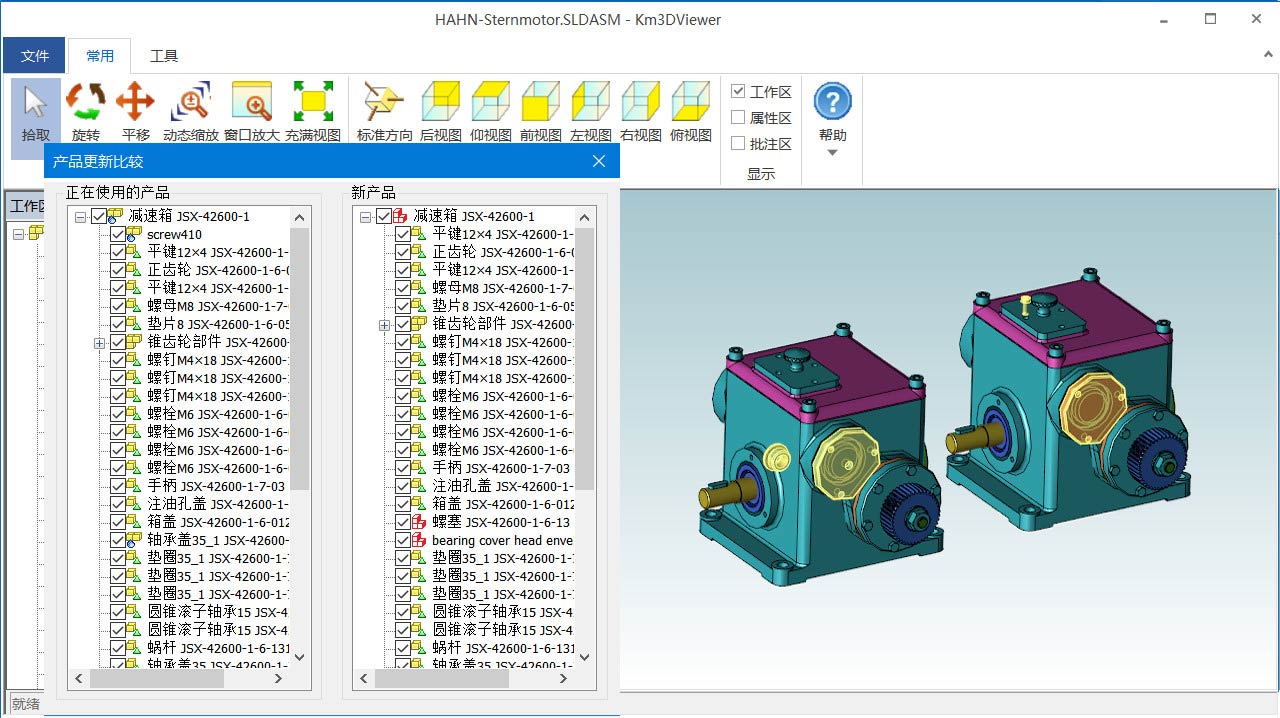
Task: Uncheck screw410 in the current product tree
Action: 118,235
